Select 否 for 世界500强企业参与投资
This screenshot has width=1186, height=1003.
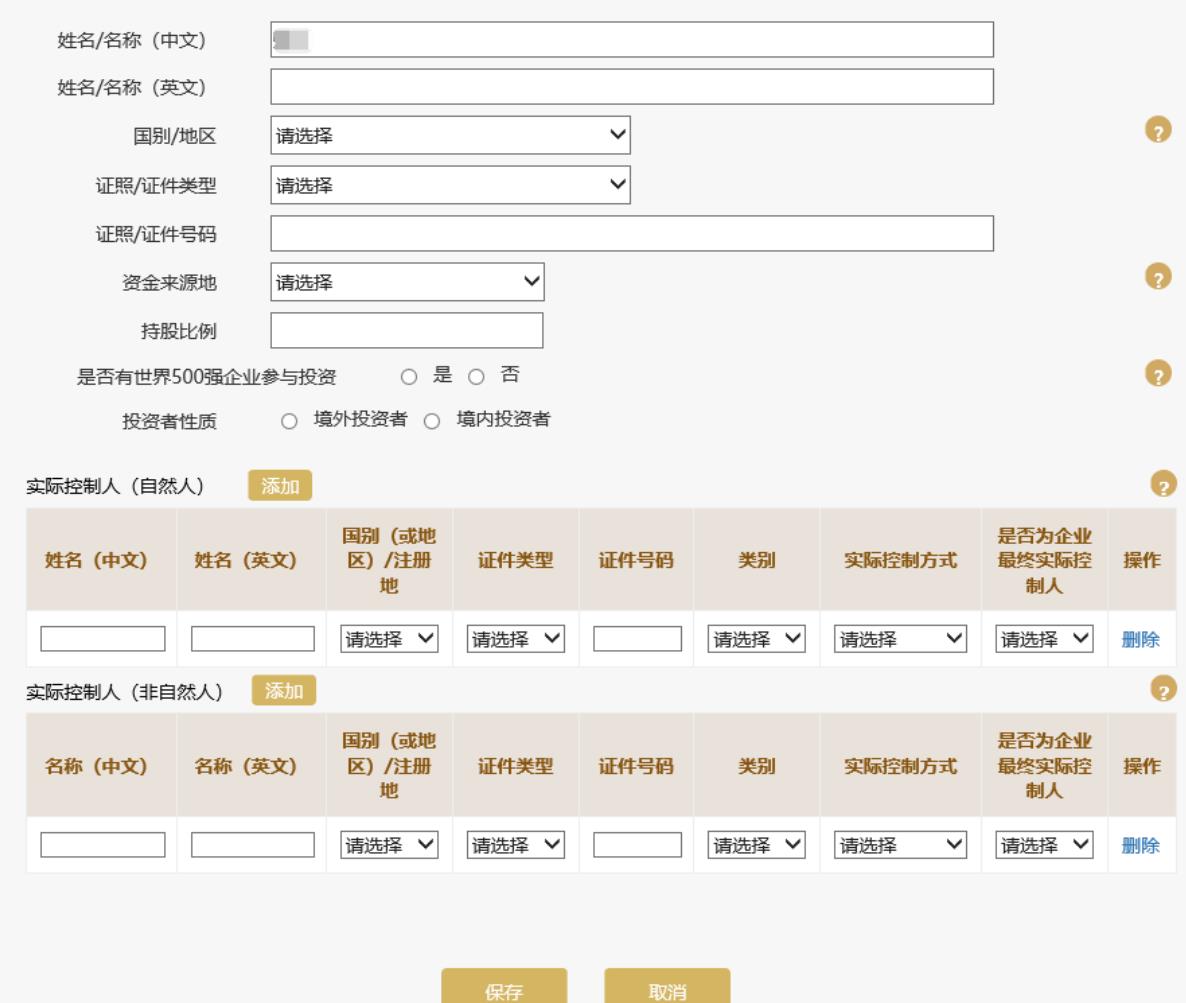477,377
